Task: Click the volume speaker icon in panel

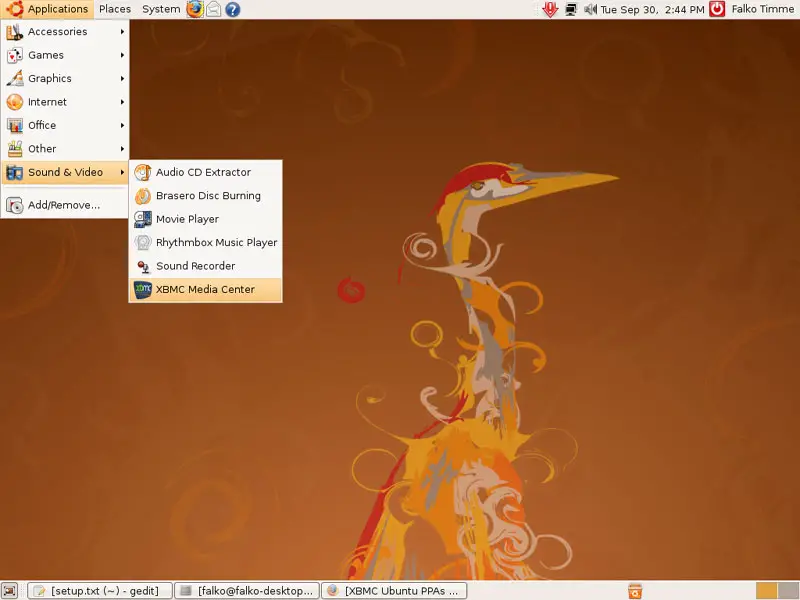Action: (x=590, y=9)
